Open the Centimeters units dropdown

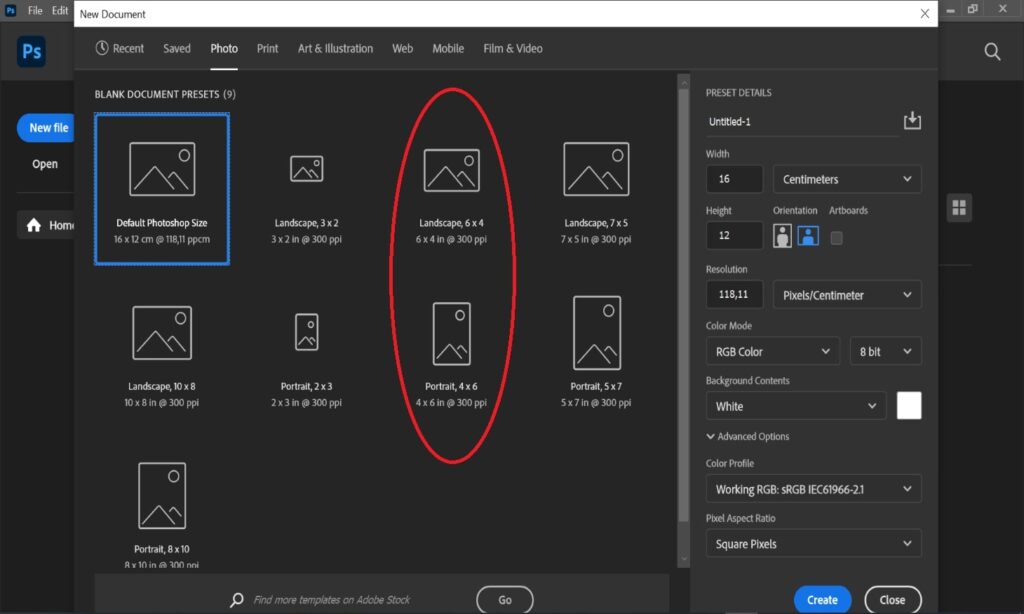tap(846, 180)
